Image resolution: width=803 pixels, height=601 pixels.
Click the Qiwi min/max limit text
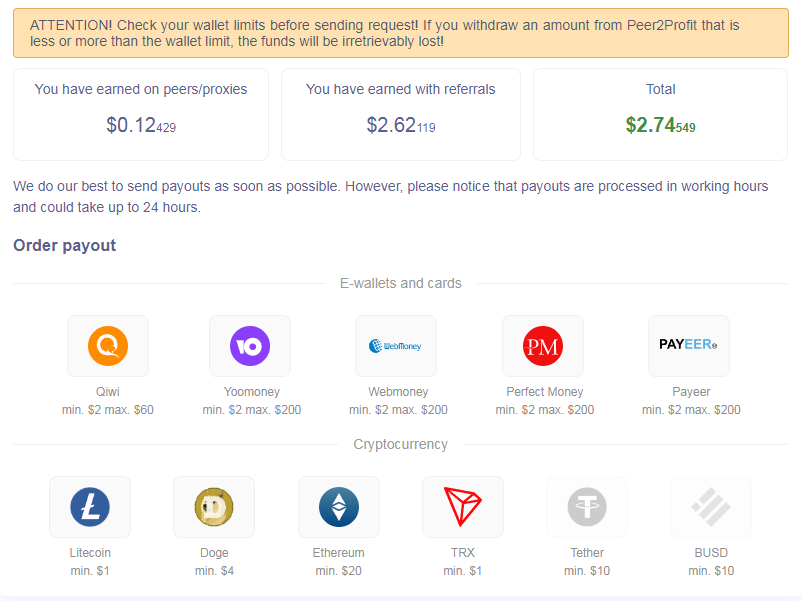[x=108, y=410]
